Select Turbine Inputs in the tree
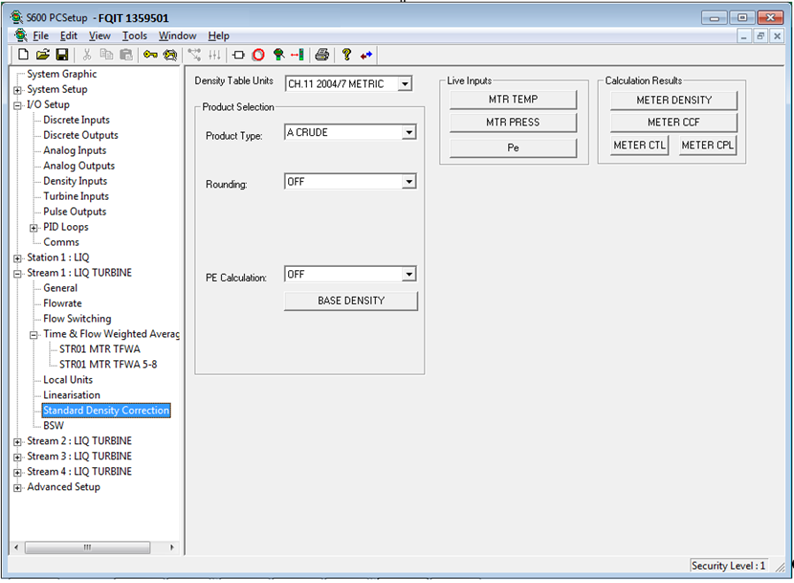The image size is (794, 583). click(76, 196)
